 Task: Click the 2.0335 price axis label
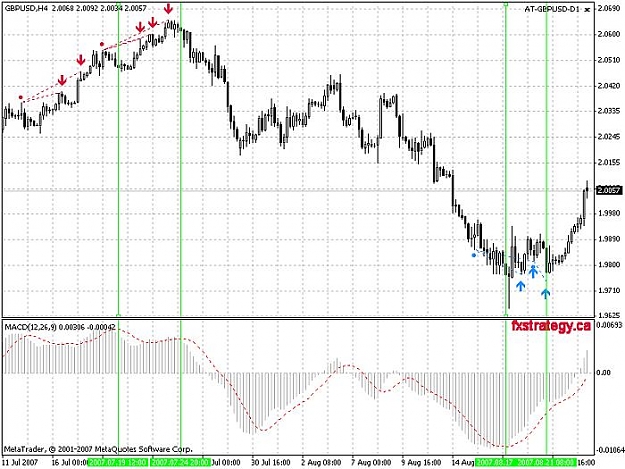(609, 111)
